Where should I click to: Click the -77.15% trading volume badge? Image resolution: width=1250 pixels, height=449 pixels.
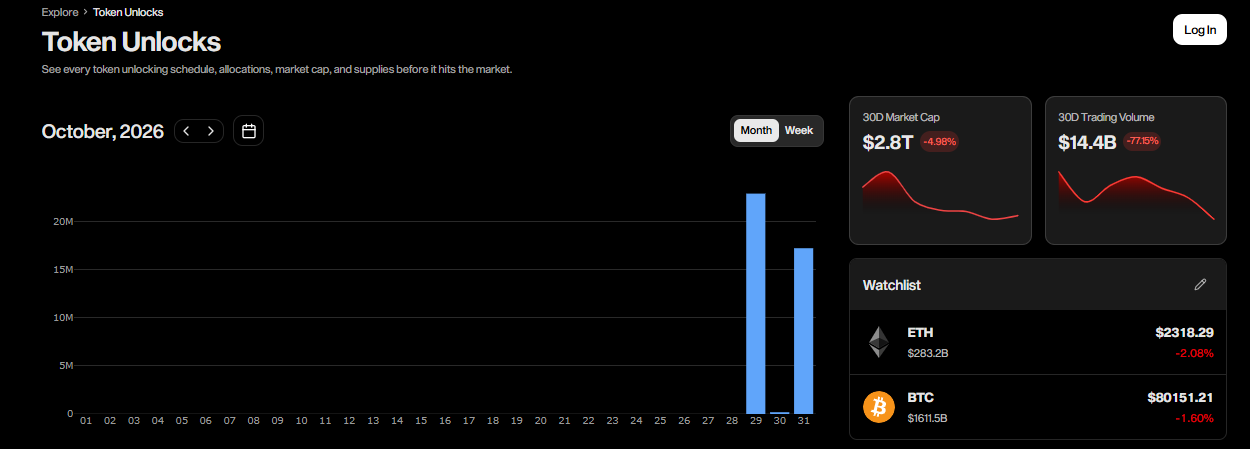1142,142
